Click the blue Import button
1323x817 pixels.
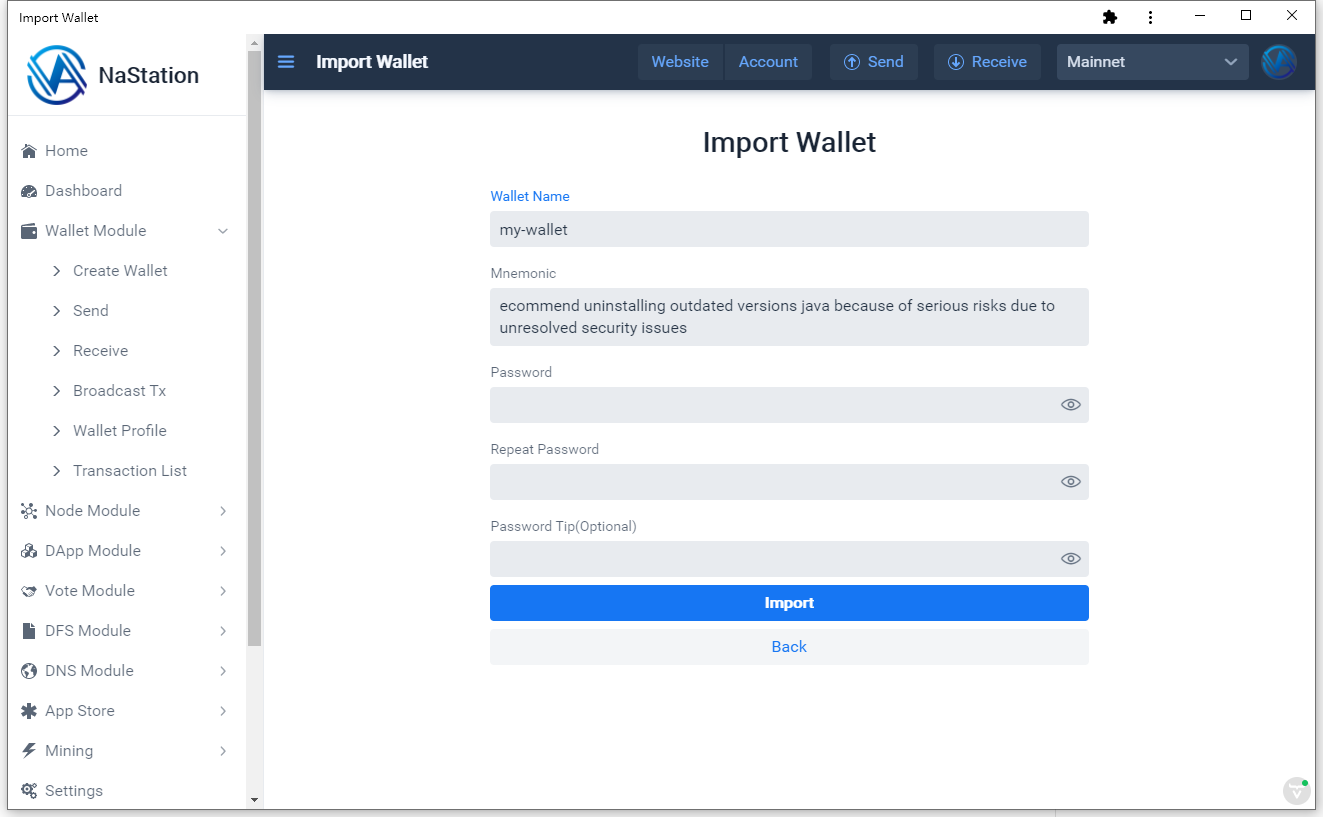click(x=789, y=603)
